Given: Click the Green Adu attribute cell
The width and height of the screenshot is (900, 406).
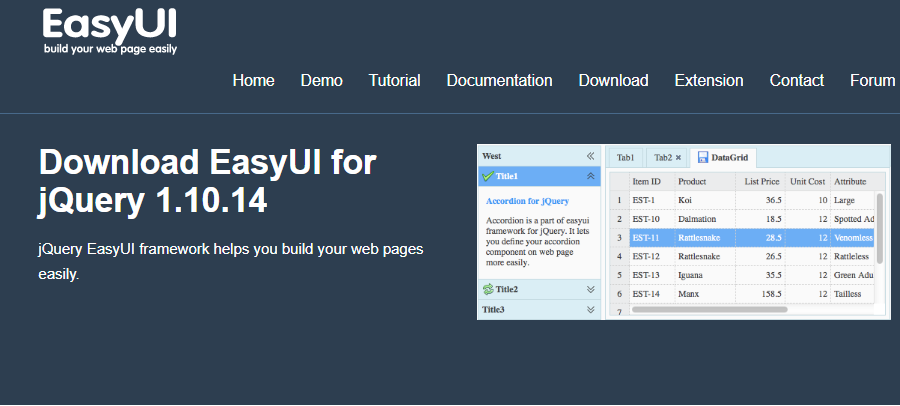Looking at the screenshot, I should pyautogui.click(x=852, y=275).
